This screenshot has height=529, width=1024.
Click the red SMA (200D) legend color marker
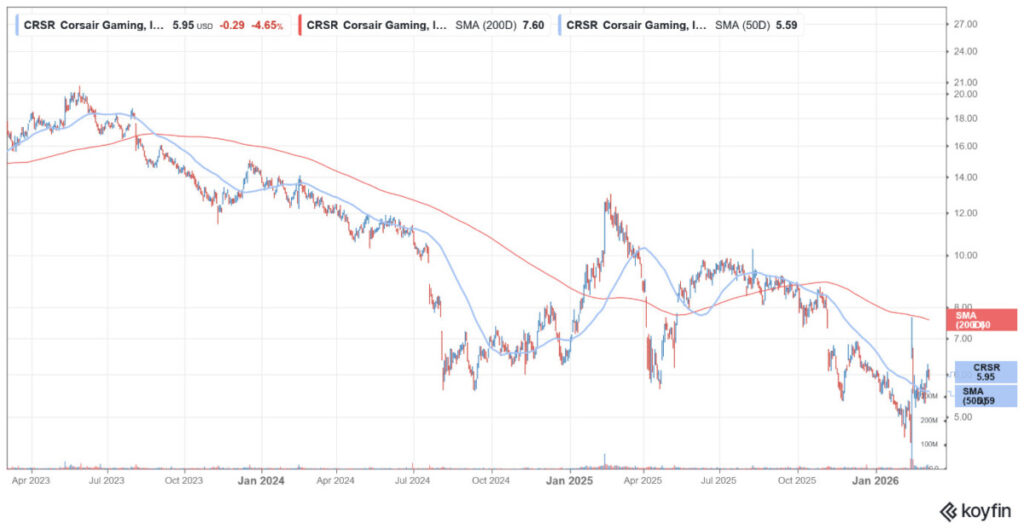299,23
